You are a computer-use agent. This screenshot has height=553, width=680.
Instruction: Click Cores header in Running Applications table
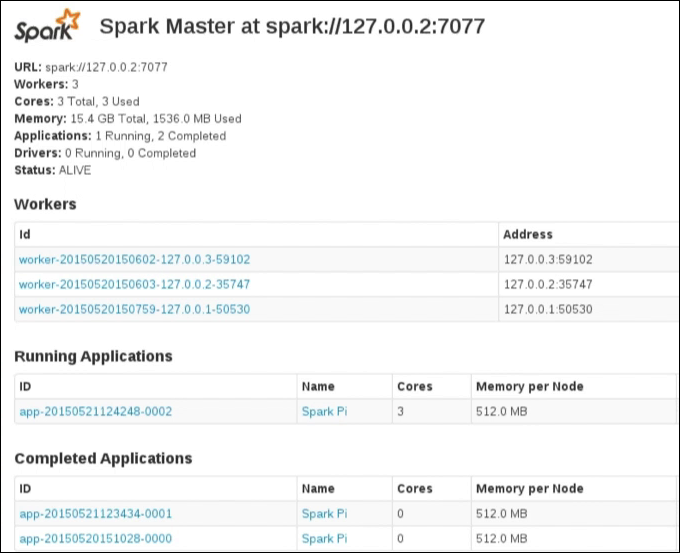pos(415,386)
